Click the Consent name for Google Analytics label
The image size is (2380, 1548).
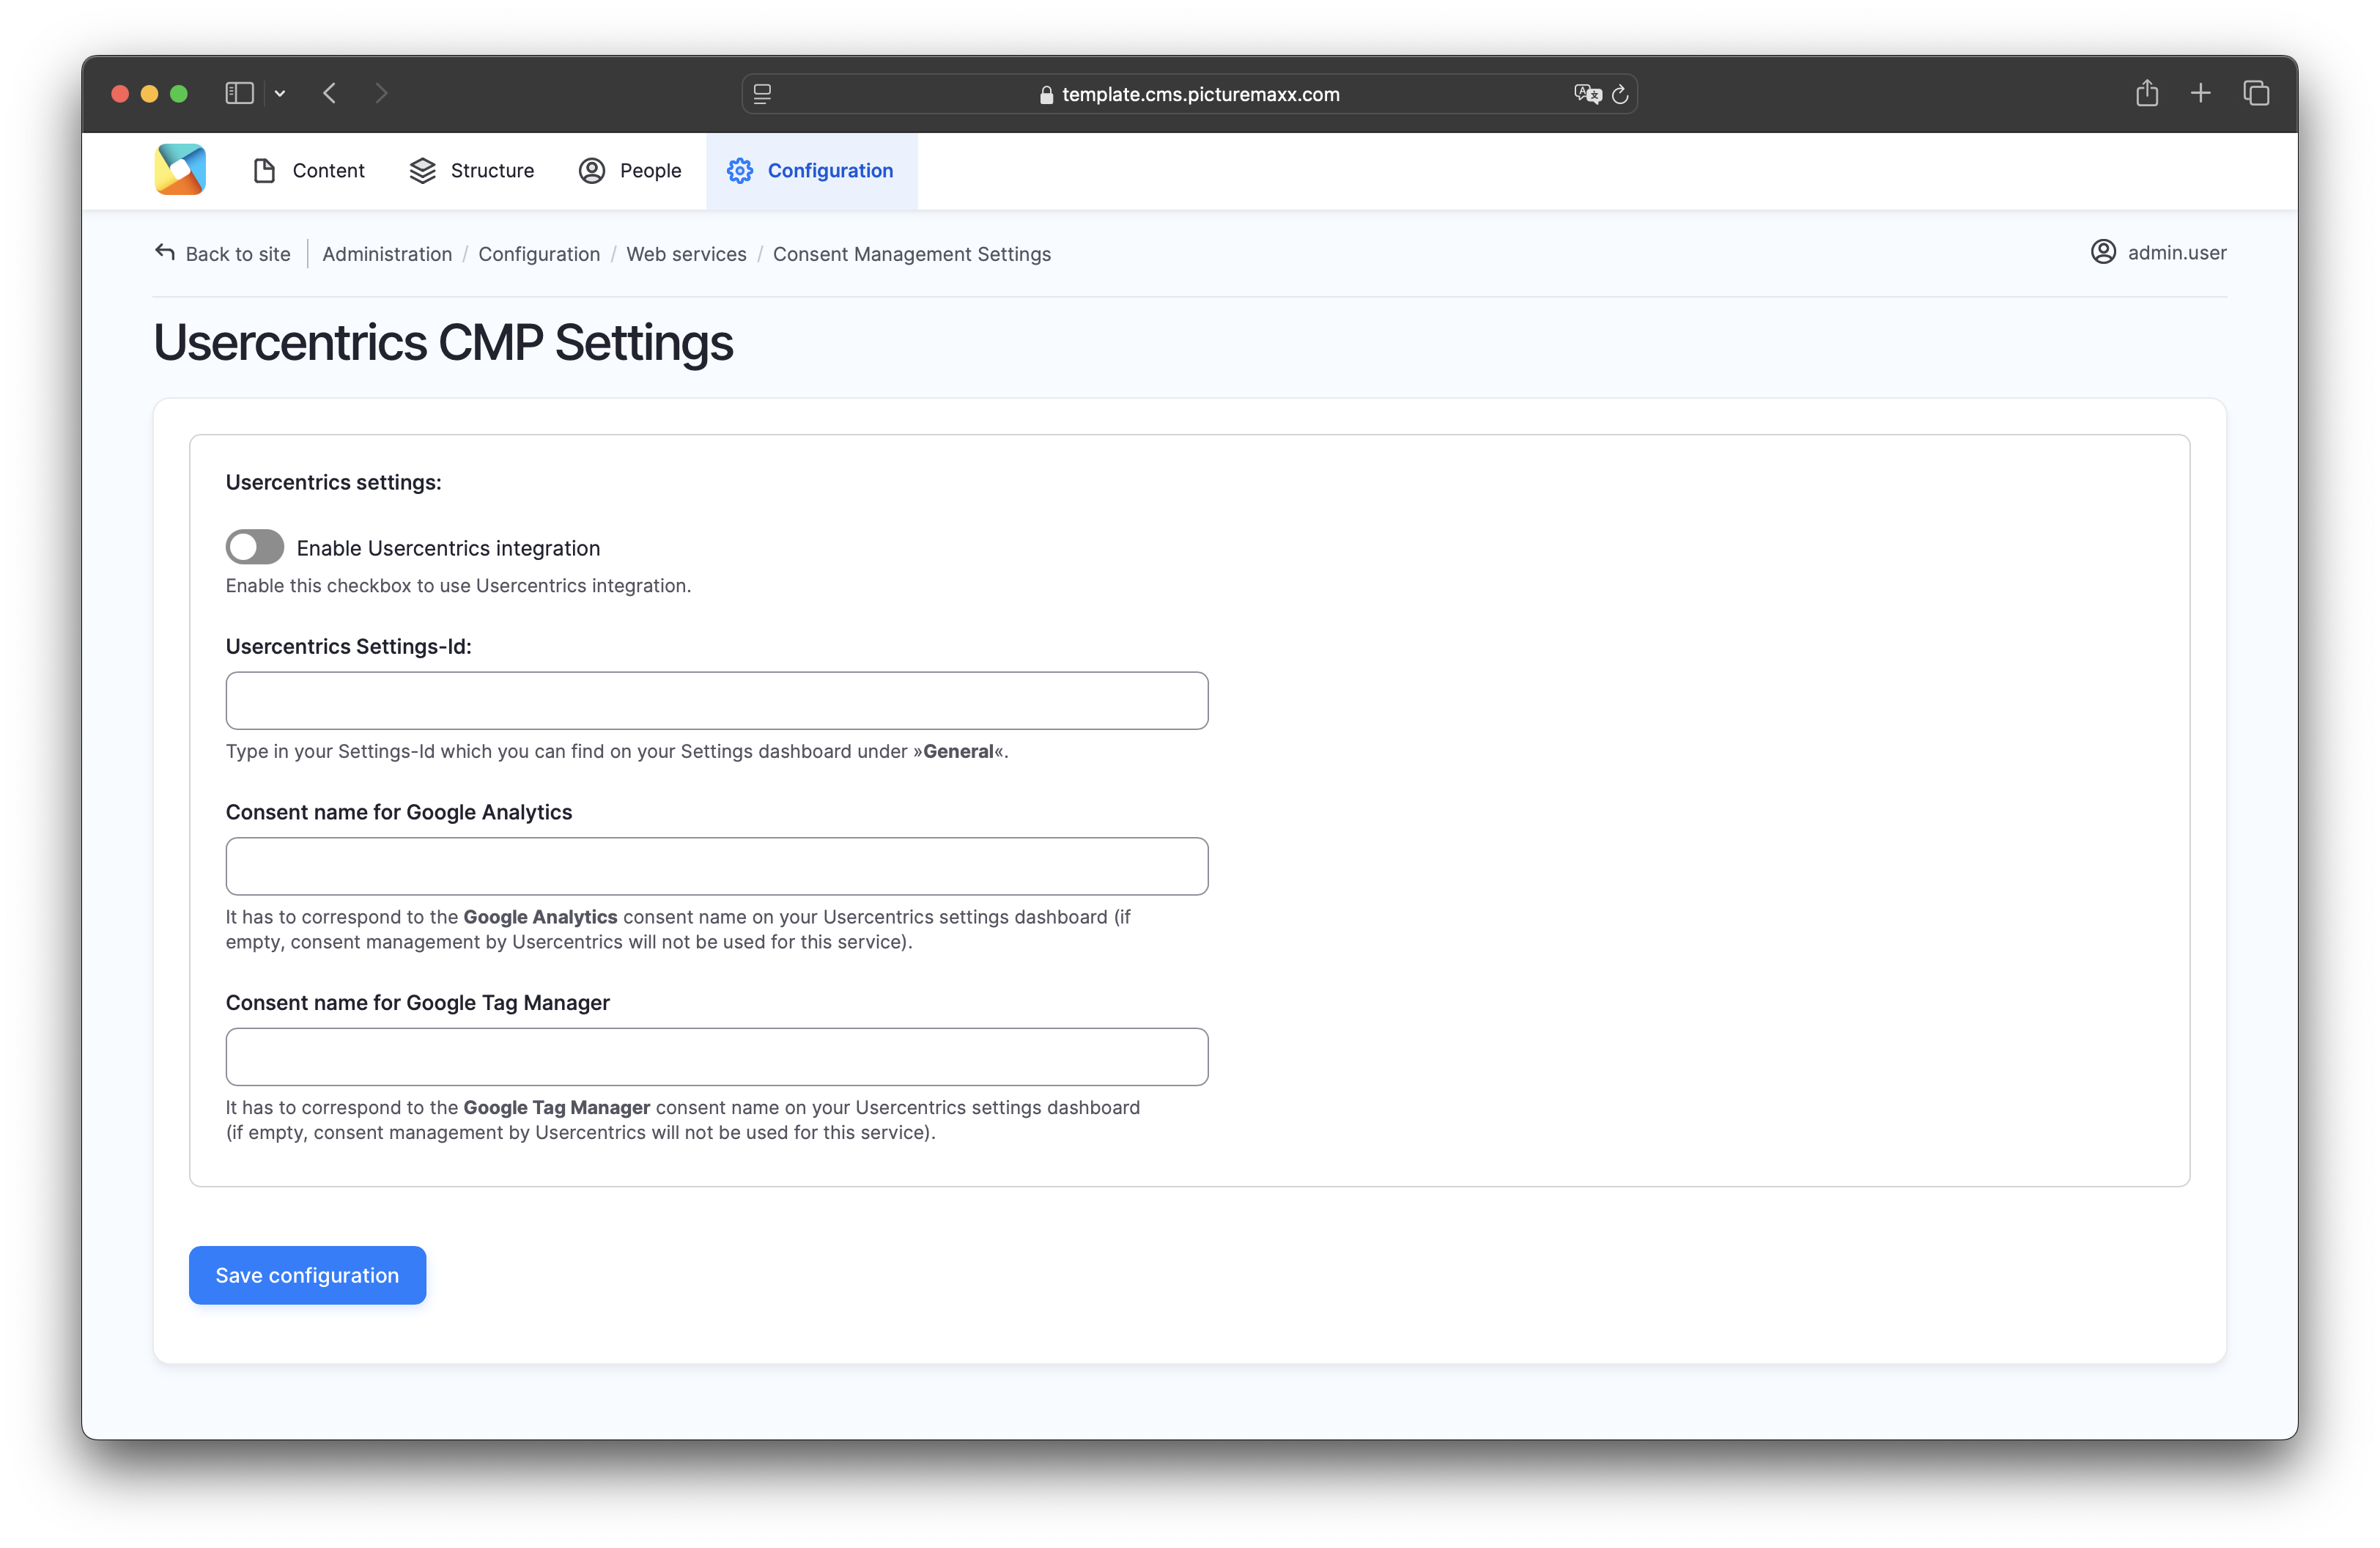click(x=398, y=812)
